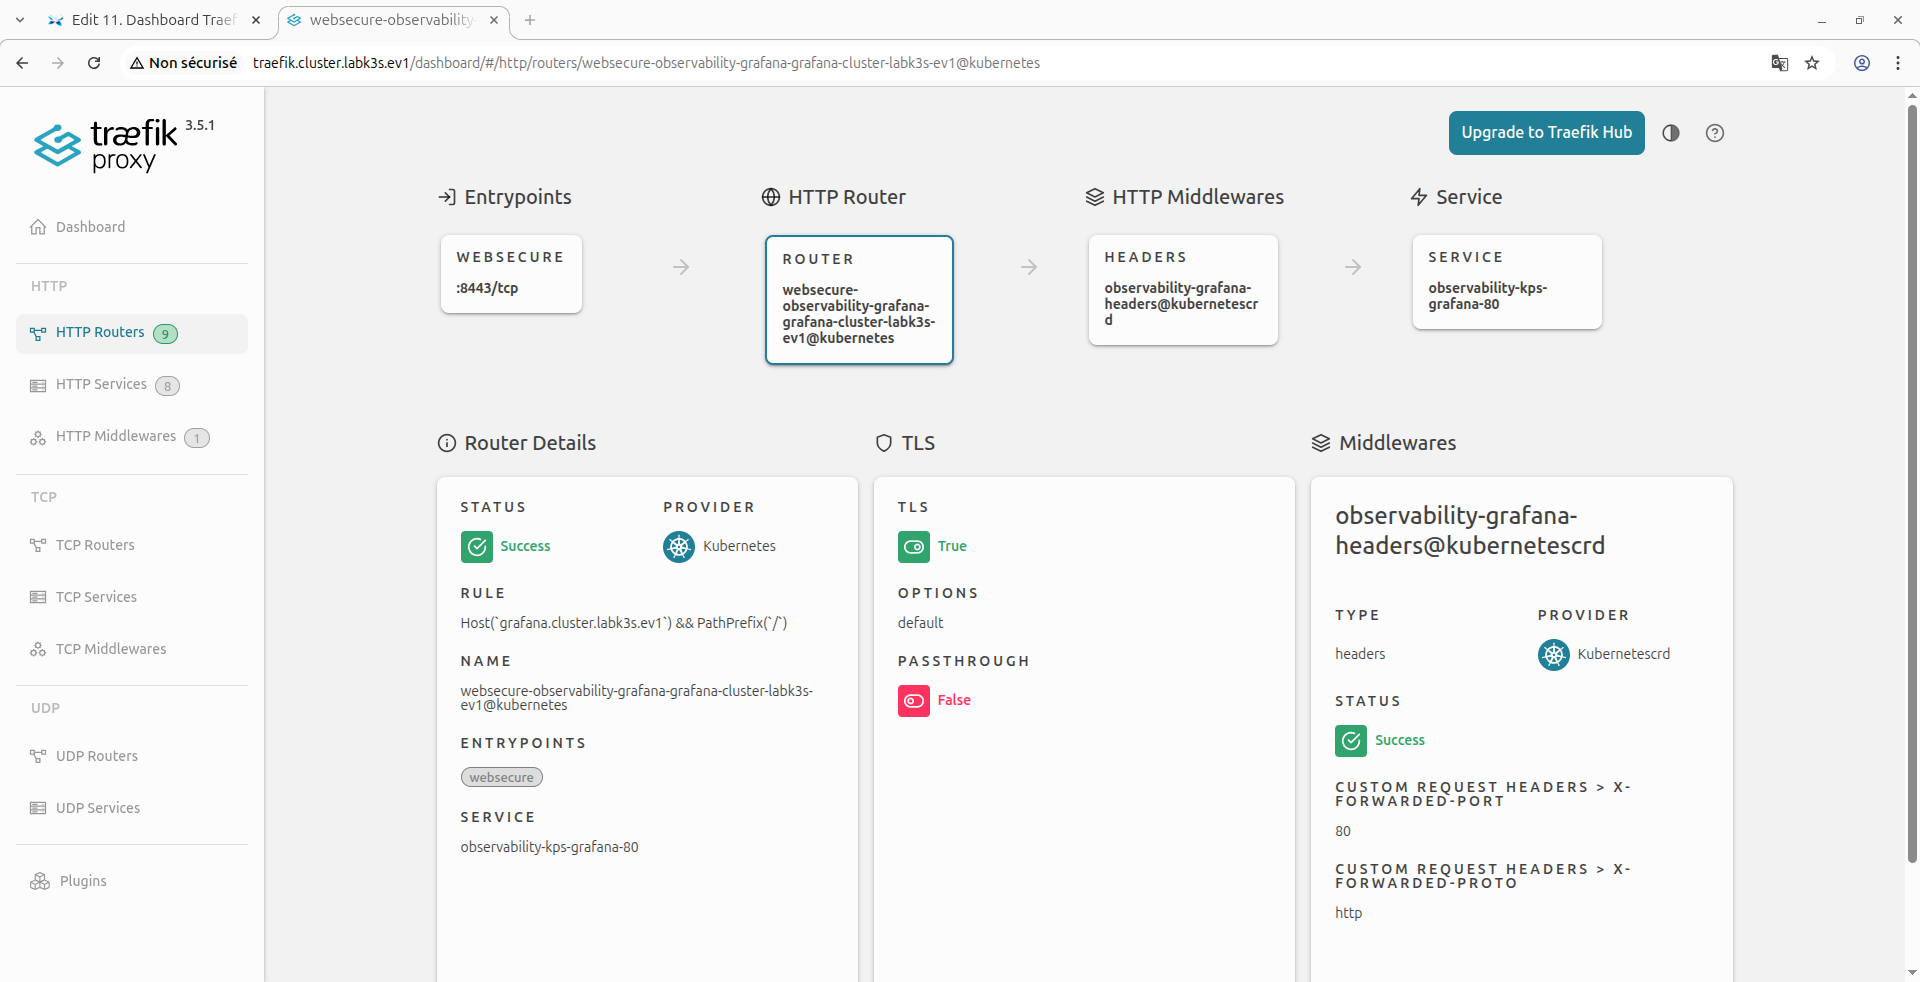The width and height of the screenshot is (1920, 982).
Task: Close the Edit 11. Dashboard Traefik tab
Action: (256, 20)
